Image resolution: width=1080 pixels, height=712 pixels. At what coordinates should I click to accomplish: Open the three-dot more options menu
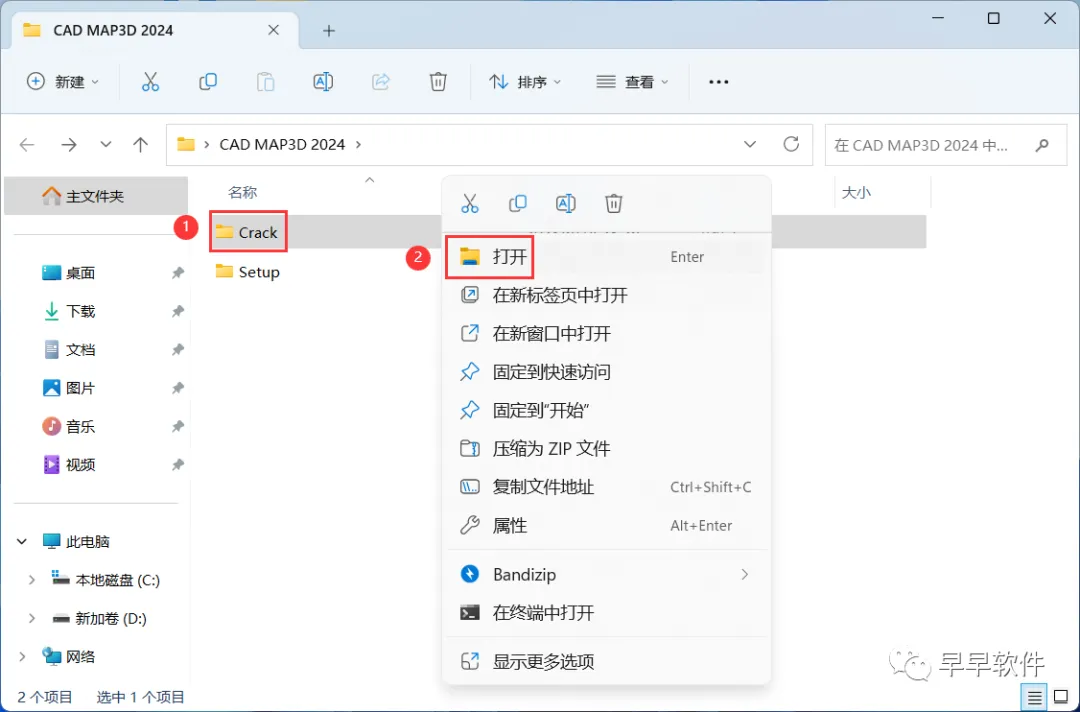coord(718,82)
